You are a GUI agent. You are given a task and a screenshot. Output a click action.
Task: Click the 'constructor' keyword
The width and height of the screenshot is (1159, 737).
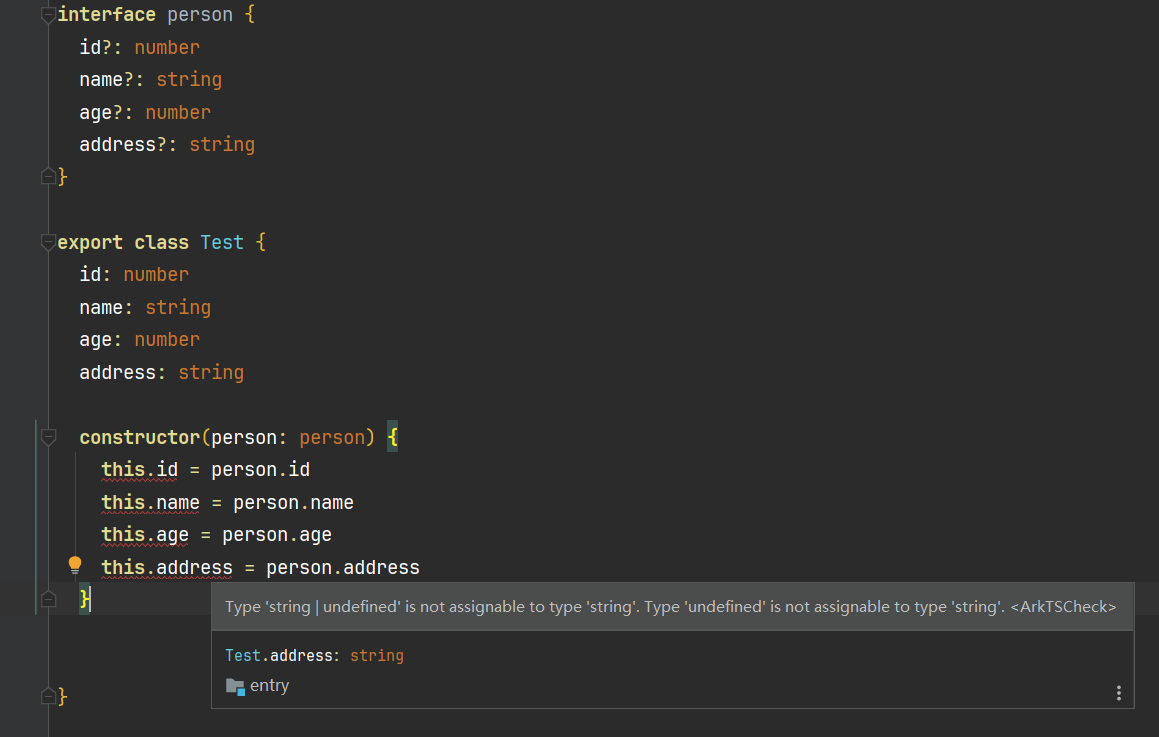pyautogui.click(x=140, y=438)
